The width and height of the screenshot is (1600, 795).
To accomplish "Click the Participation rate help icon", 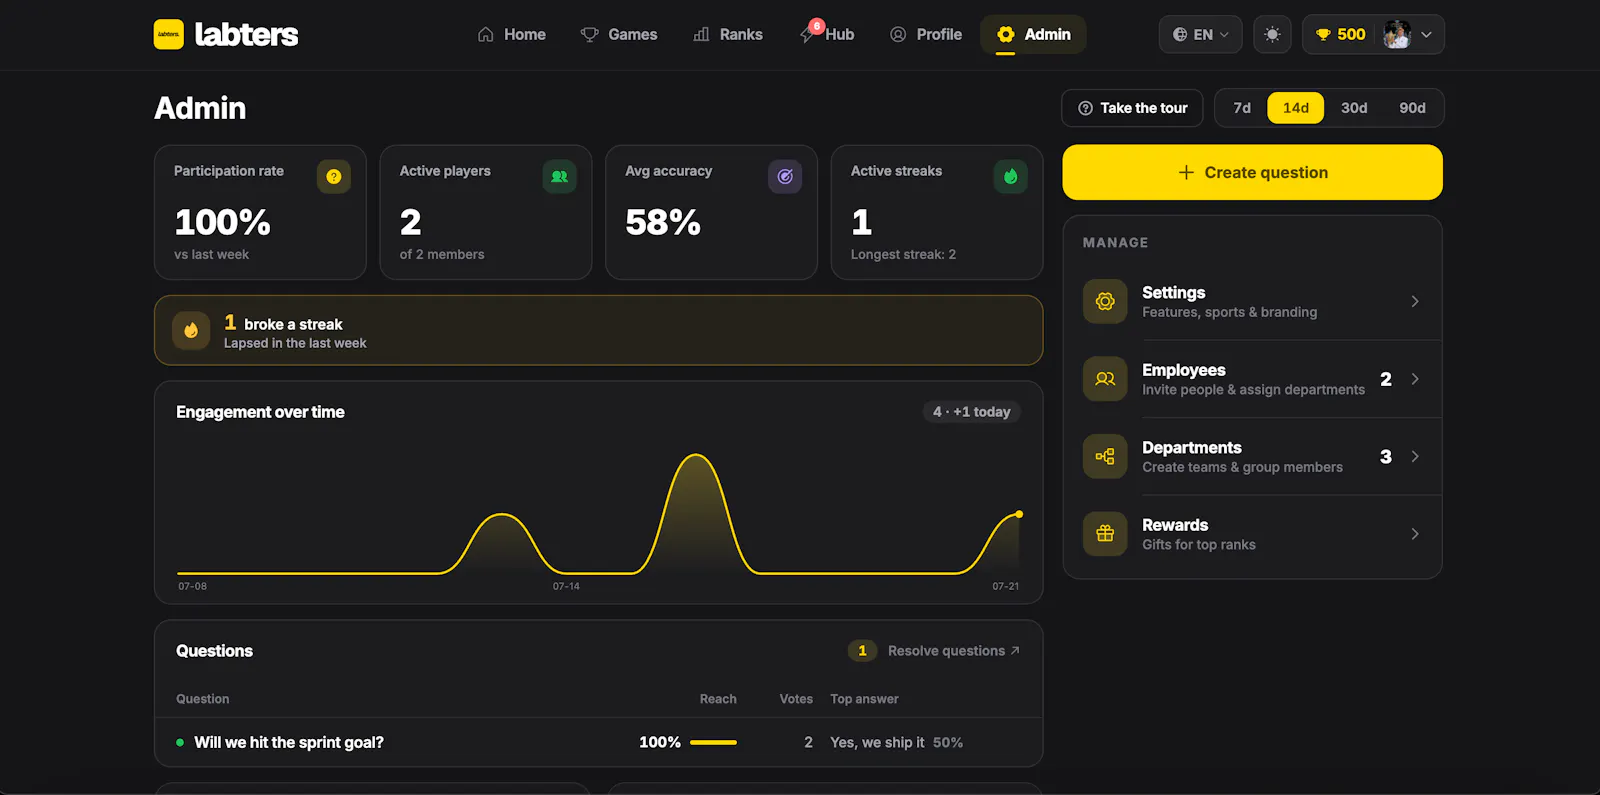I will tap(334, 177).
